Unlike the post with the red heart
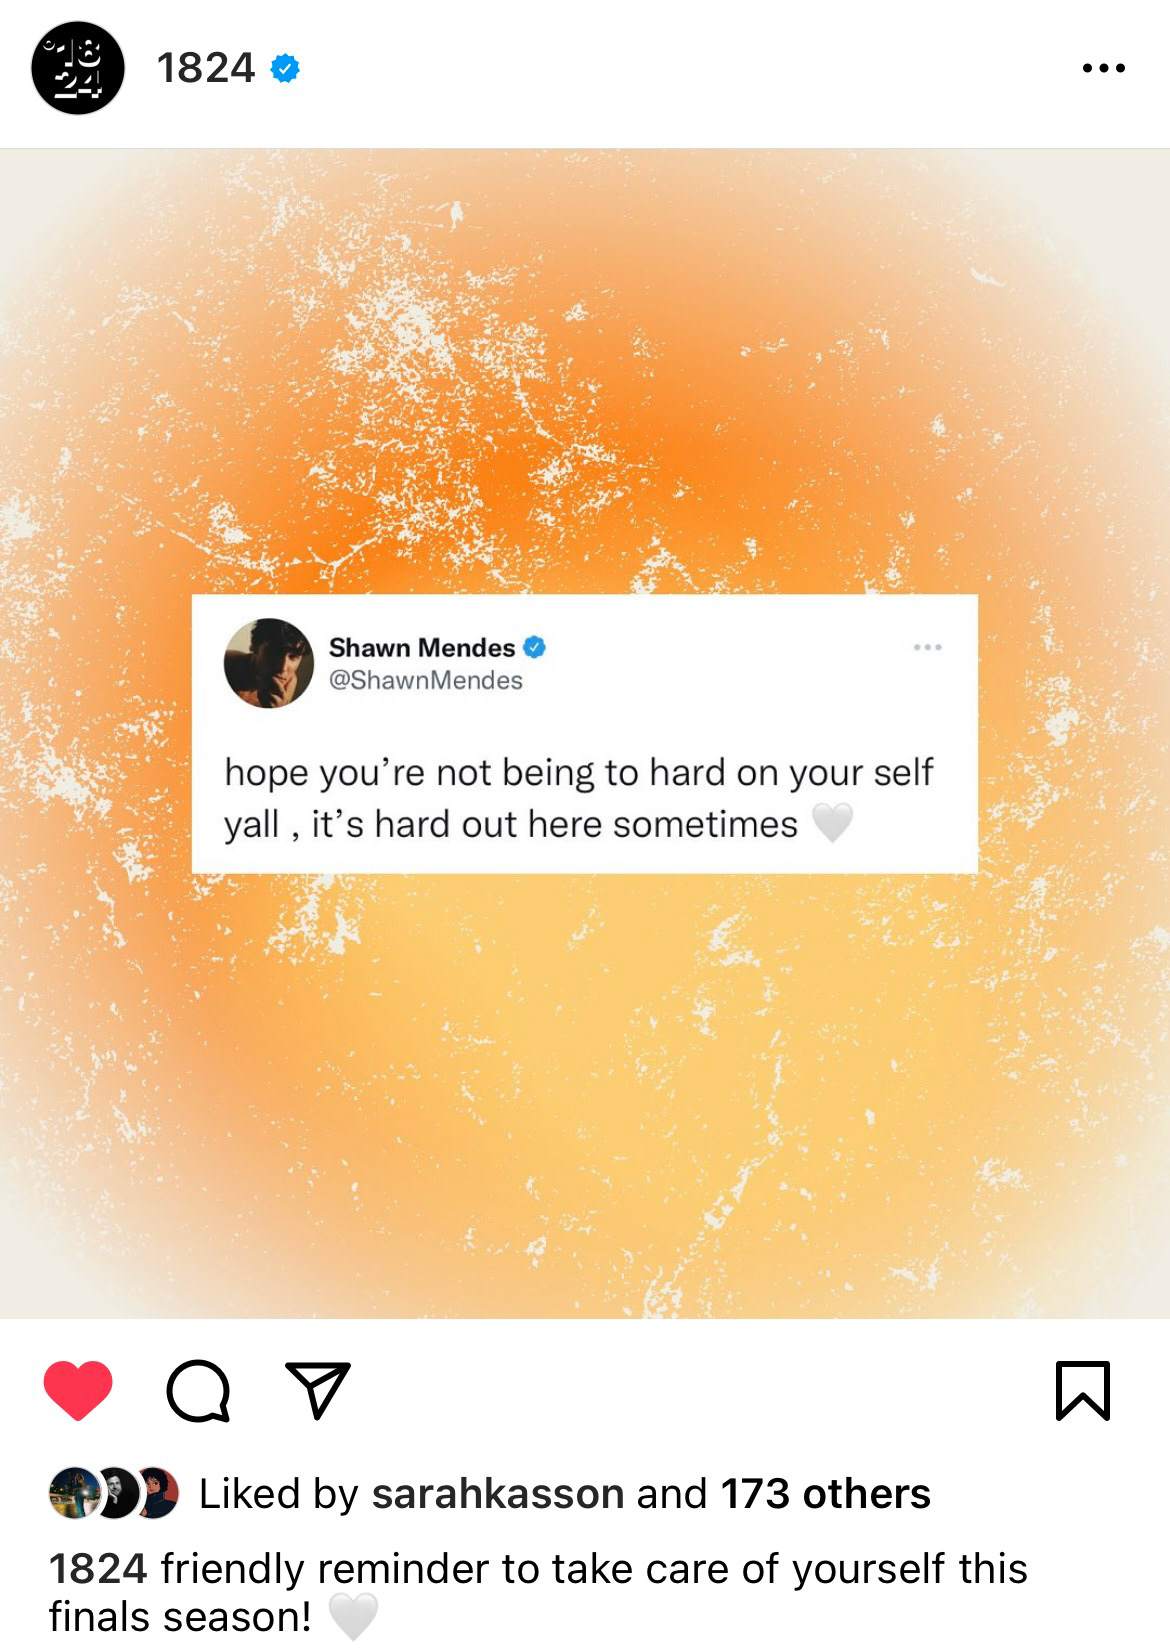 point(78,1390)
